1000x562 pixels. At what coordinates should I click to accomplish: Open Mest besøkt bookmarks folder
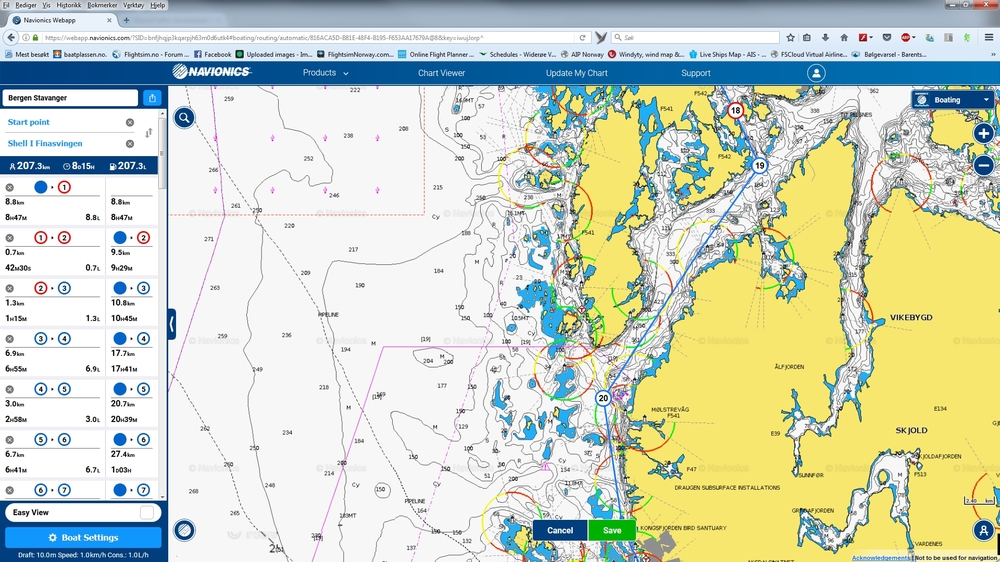point(27,55)
